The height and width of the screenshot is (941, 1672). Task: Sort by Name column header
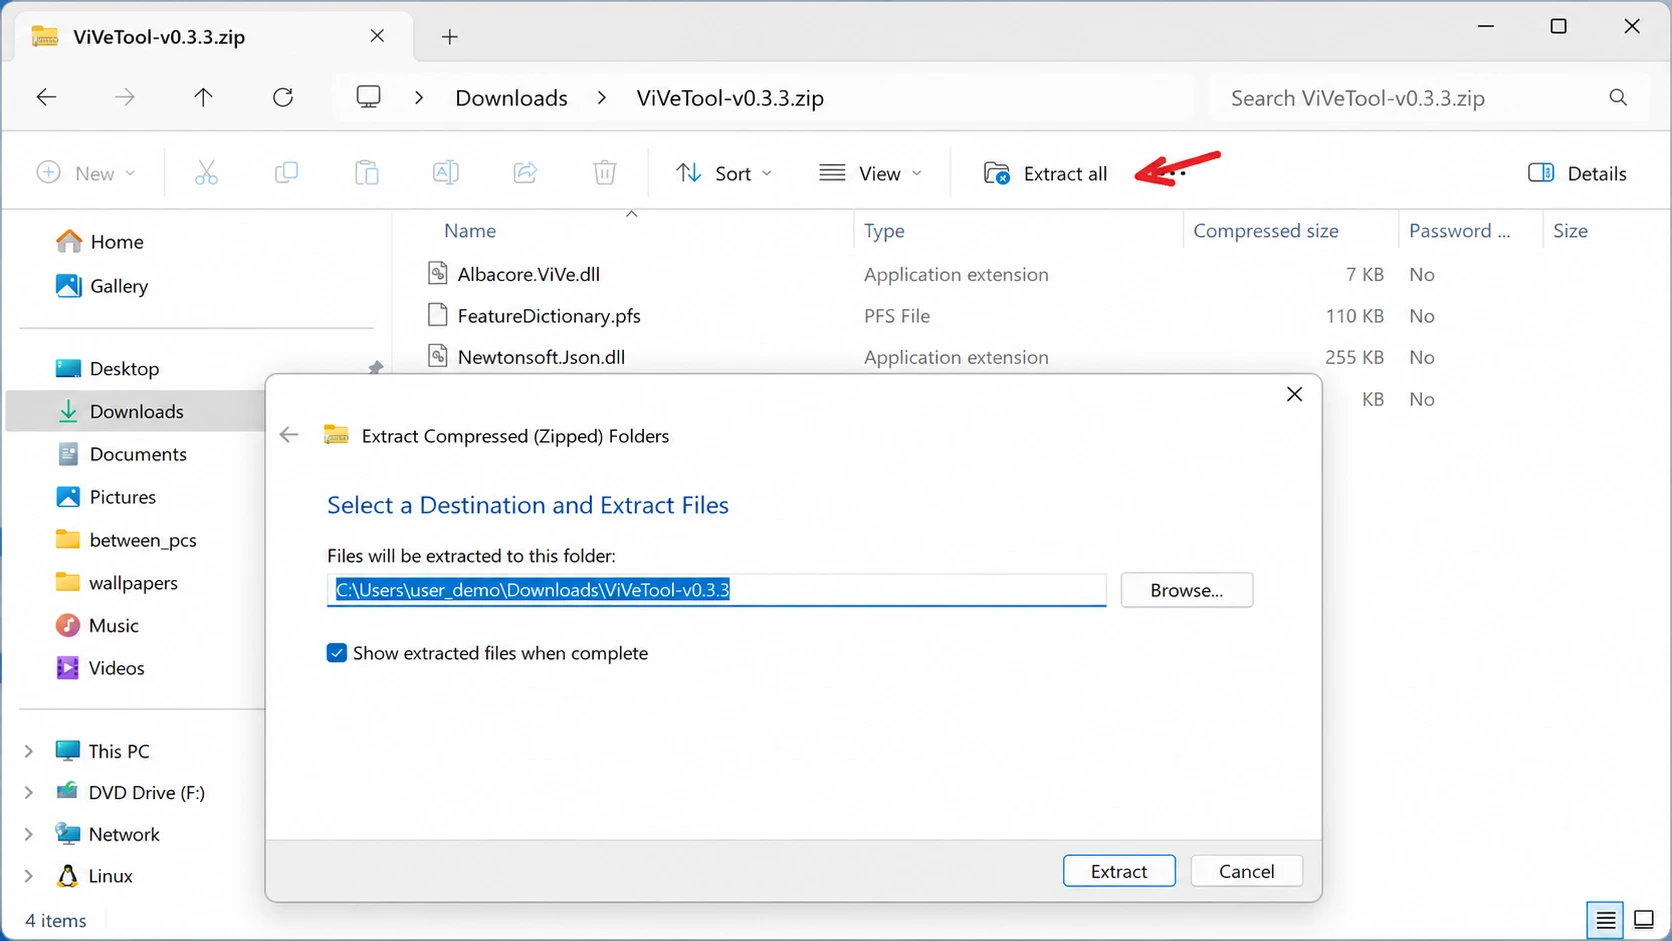point(470,231)
